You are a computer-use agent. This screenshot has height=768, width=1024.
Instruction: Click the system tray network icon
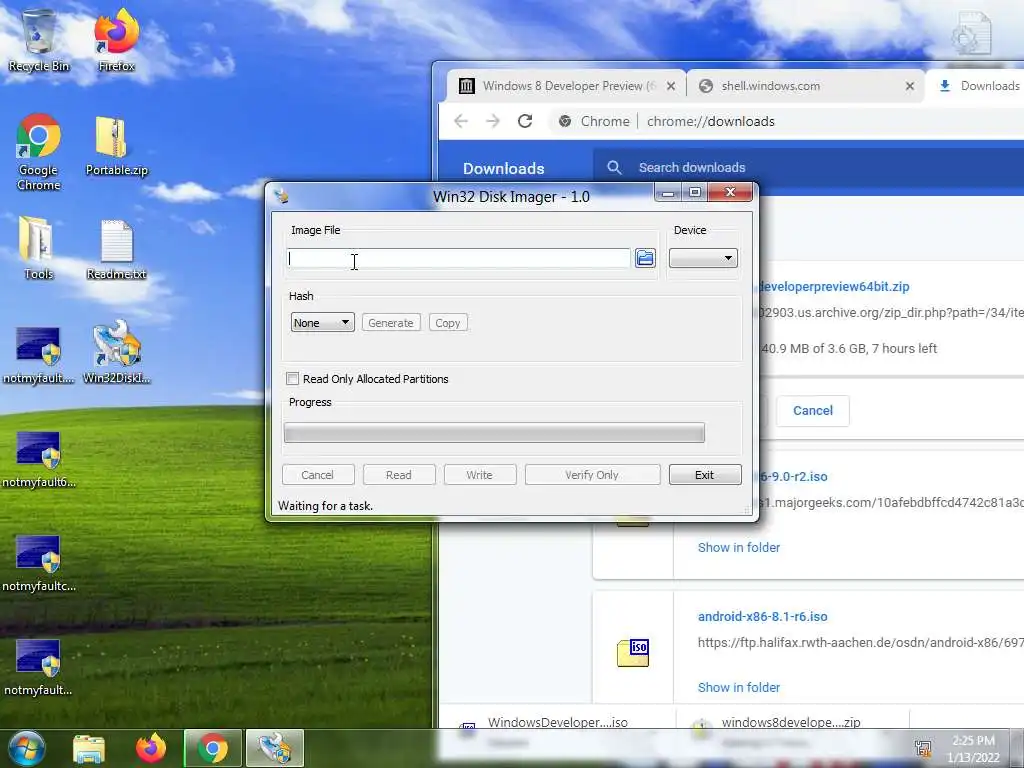[923, 748]
